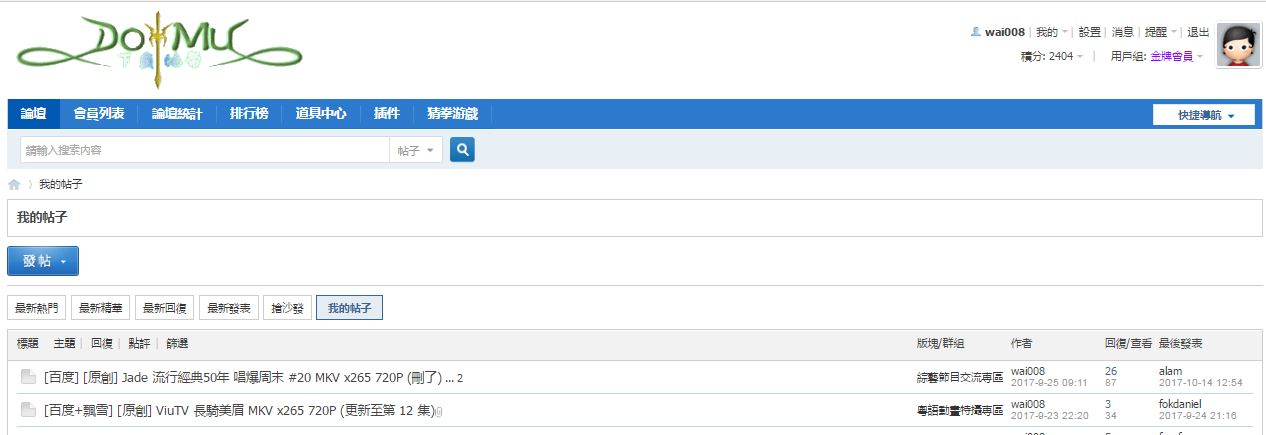
Task: Select the 最新回復 tab
Action: 164,308
